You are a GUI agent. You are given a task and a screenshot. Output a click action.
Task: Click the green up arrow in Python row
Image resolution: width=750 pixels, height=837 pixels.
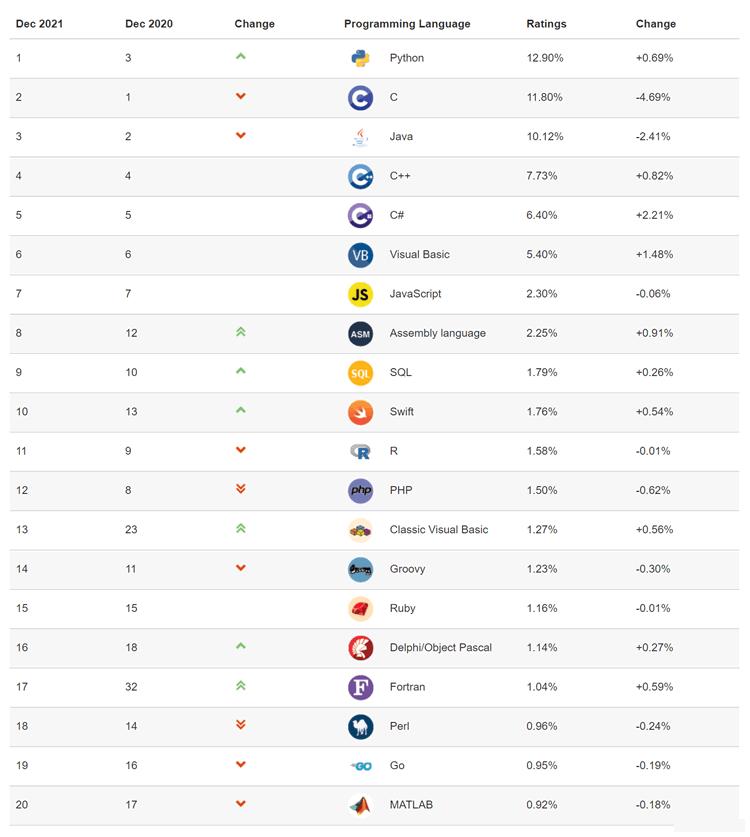pos(240,57)
